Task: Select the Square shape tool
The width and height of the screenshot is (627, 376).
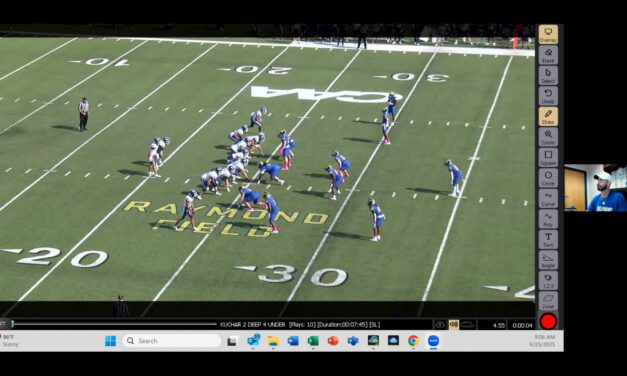Action: [x=548, y=157]
